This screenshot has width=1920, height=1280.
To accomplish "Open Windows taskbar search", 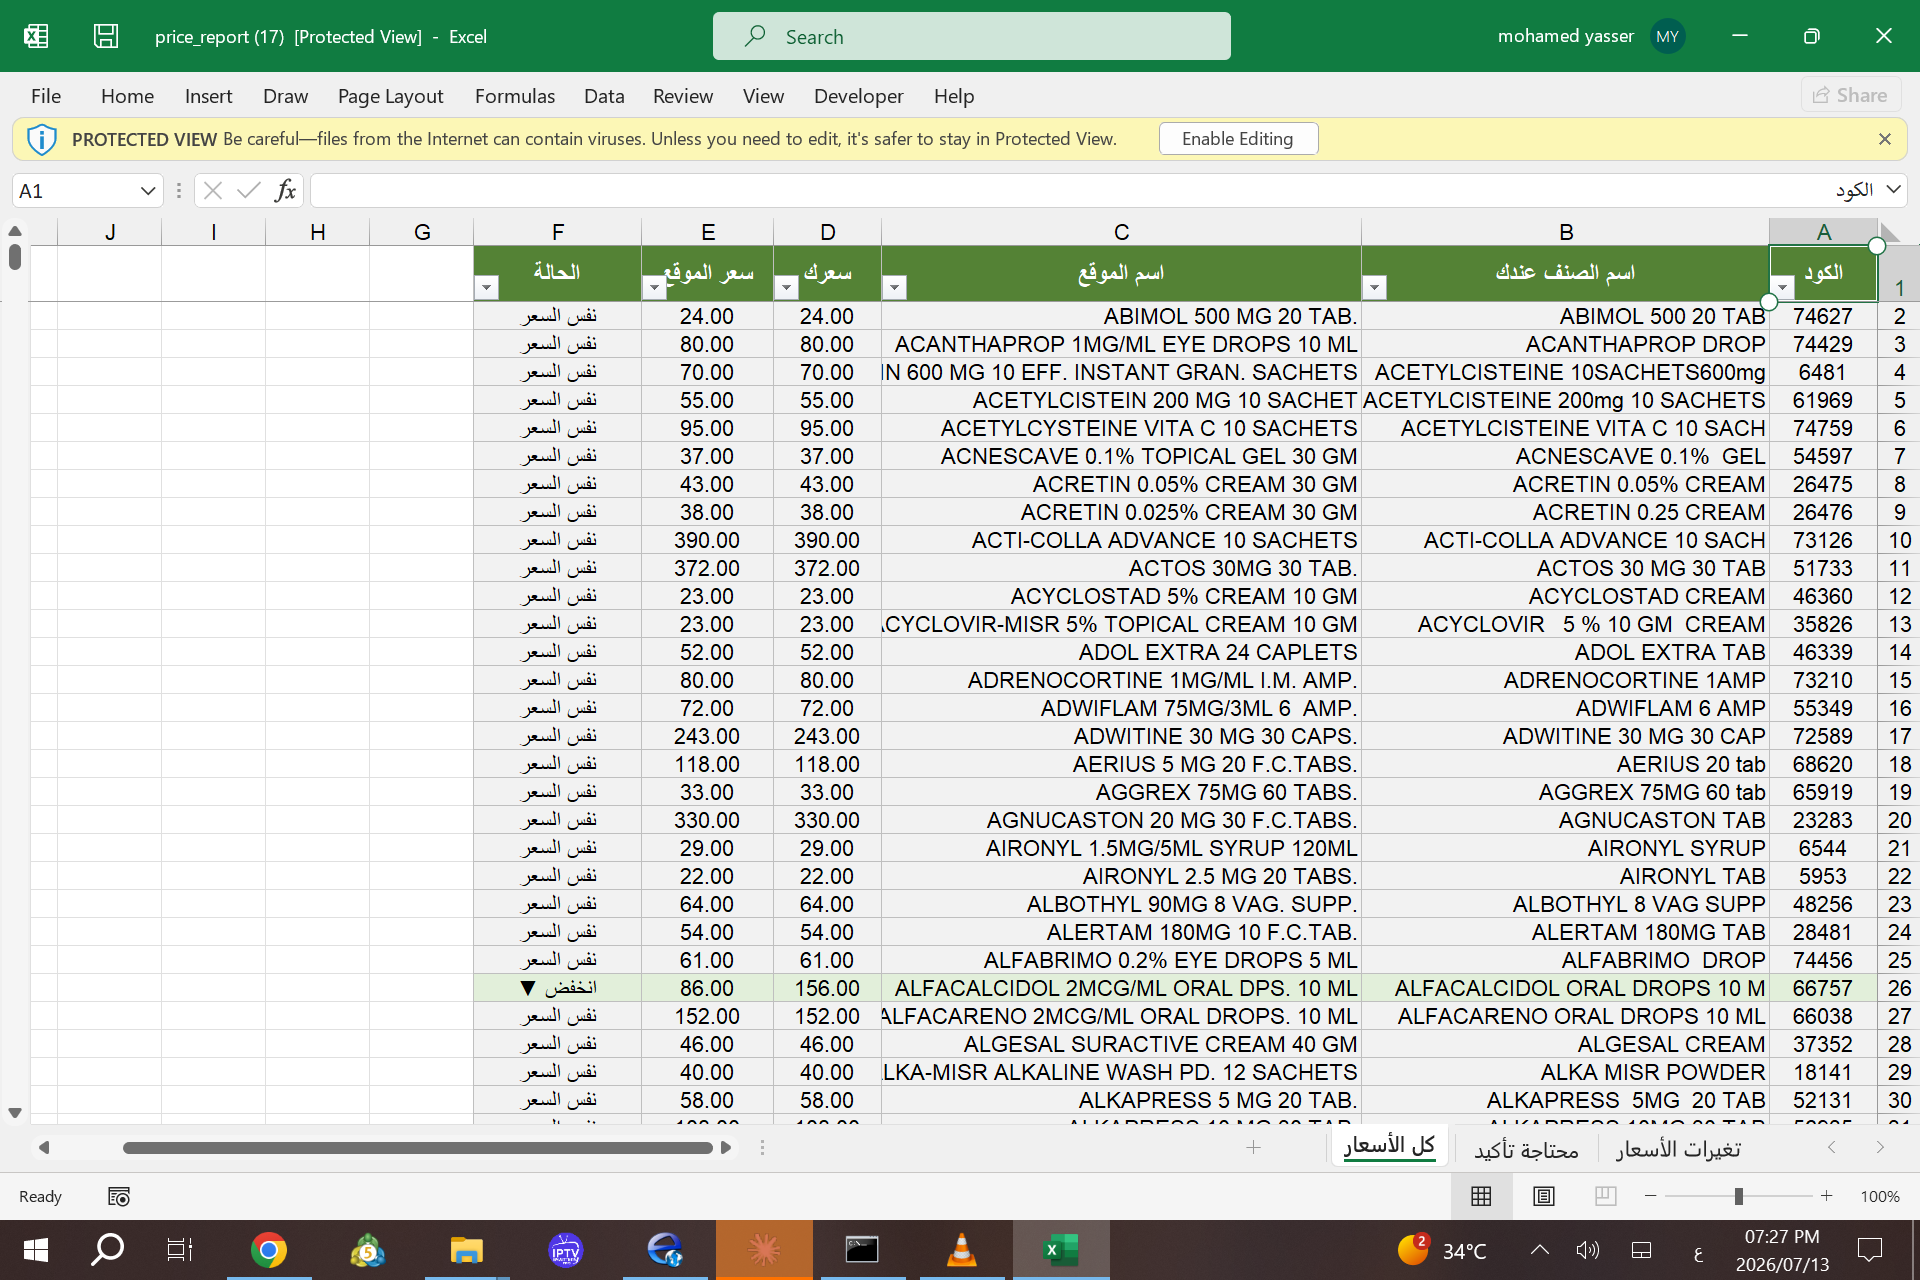I will (107, 1250).
